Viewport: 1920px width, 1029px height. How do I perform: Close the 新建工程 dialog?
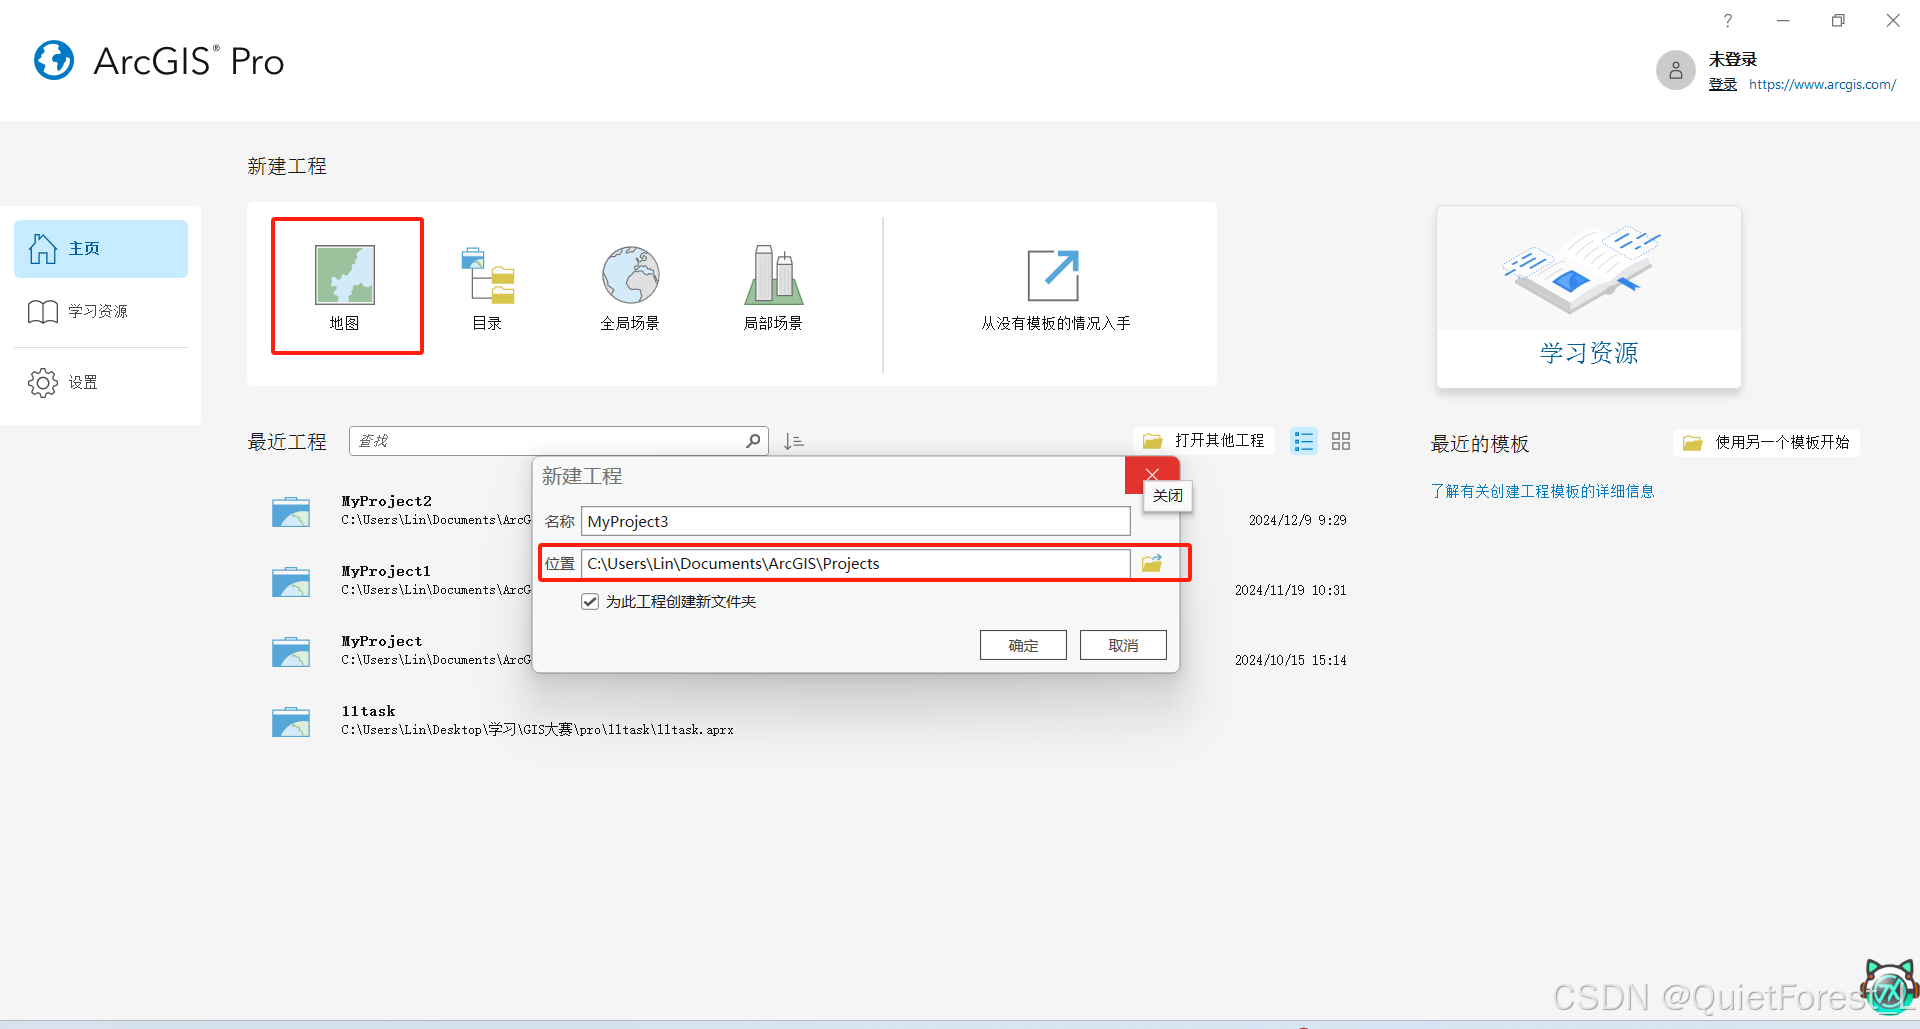pyautogui.click(x=1152, y=474)
